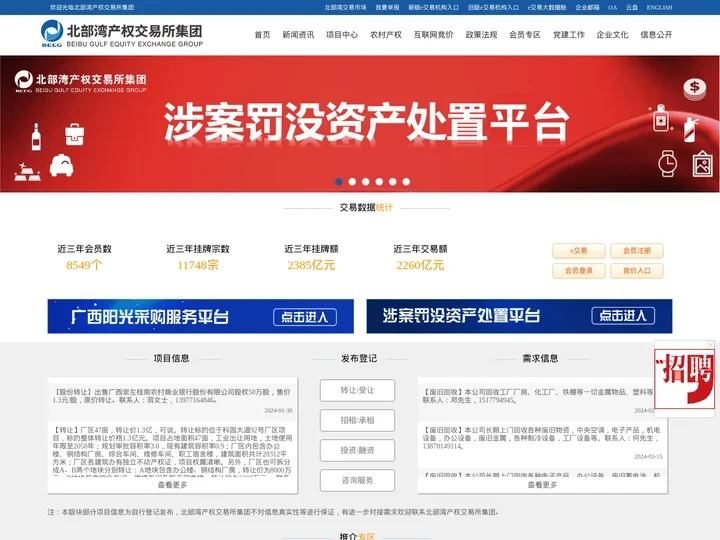Image resolution: width=720 pixels, height=540 pixels.
Task: Open the 首页 home menu item
Action: coord(262,34)
